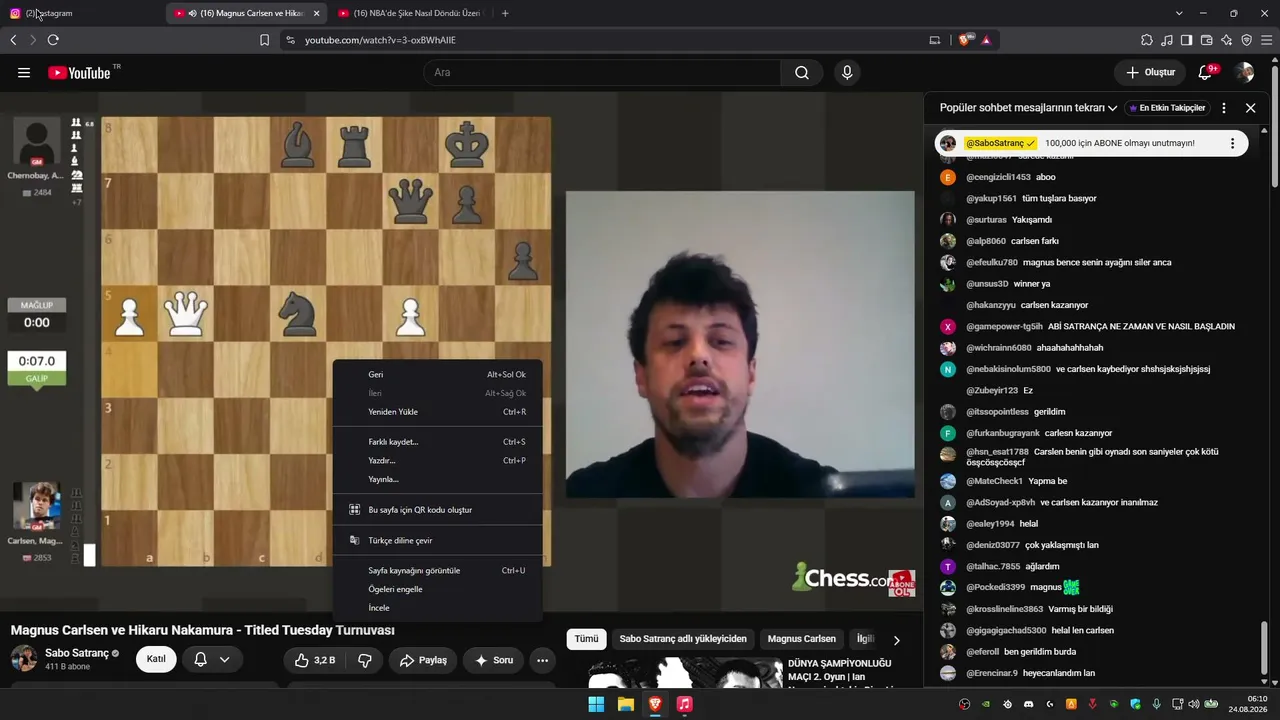Bookmark this page with the bookmark icon

tap(264, 40)
